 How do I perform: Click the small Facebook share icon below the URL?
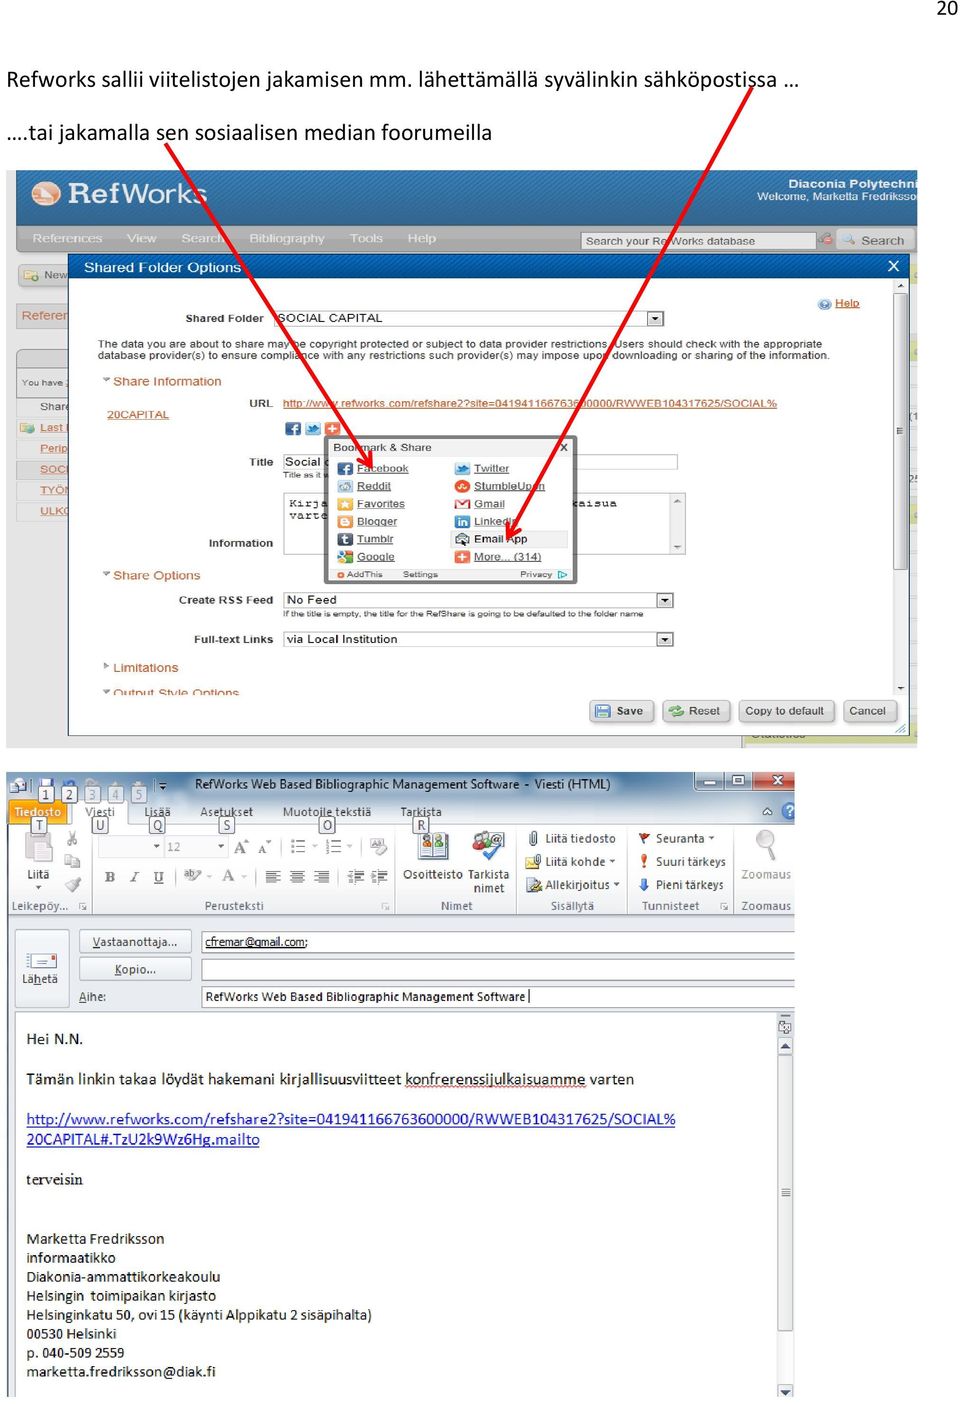pyautogui.click(x=293, y=428)
